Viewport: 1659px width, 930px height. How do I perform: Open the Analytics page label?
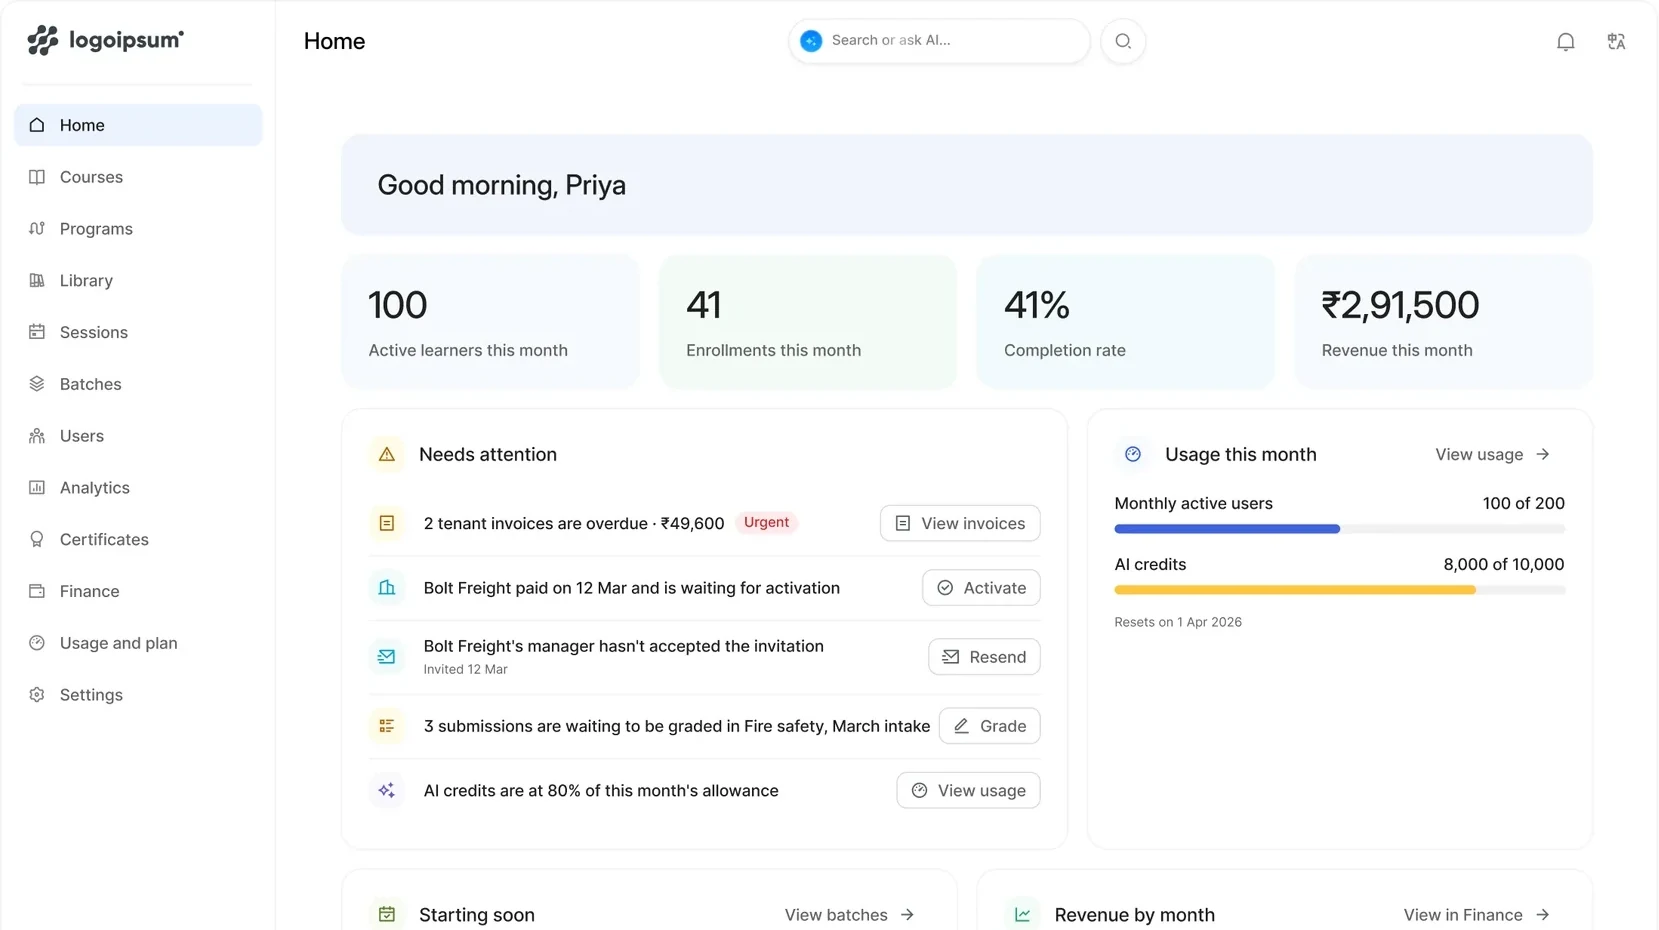pyautogui.click(x=95, y=488)
